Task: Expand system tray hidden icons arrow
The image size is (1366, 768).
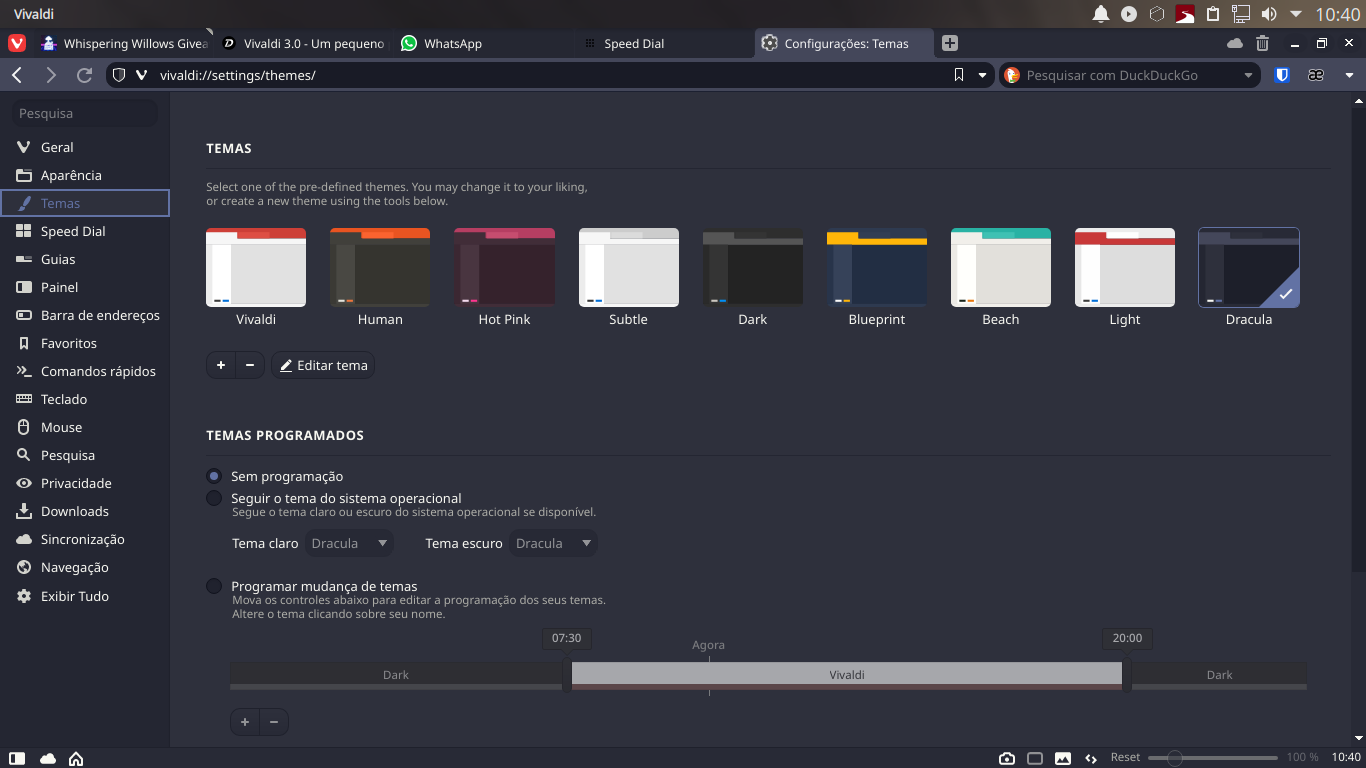Action: click(x=1296, y=14)
